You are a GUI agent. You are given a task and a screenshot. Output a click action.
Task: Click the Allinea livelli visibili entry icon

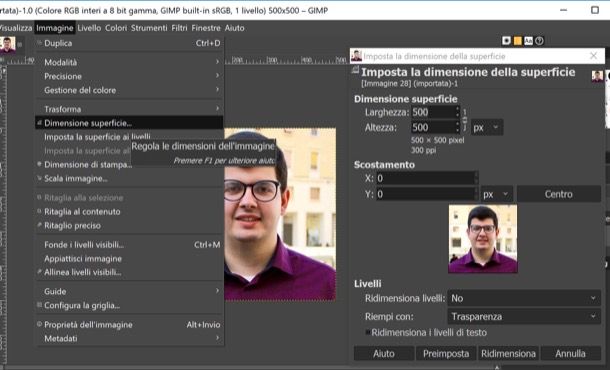click(x=39, y=272)
